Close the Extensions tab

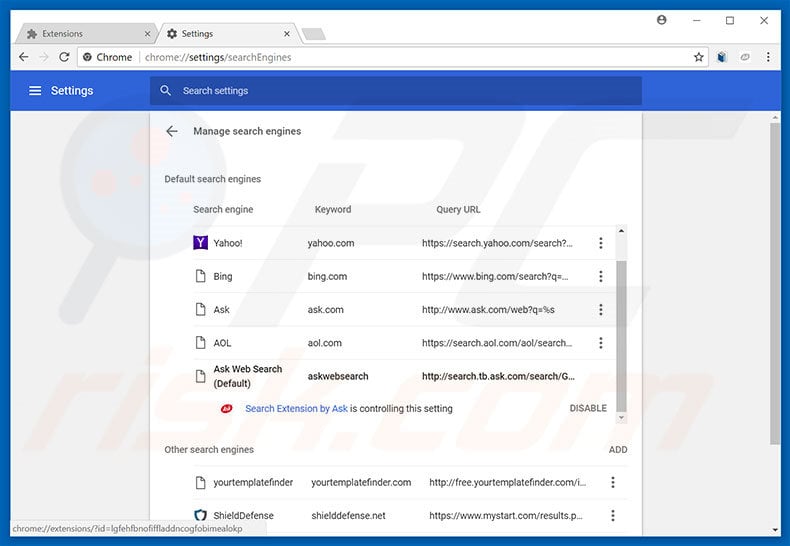pos(147,34)
